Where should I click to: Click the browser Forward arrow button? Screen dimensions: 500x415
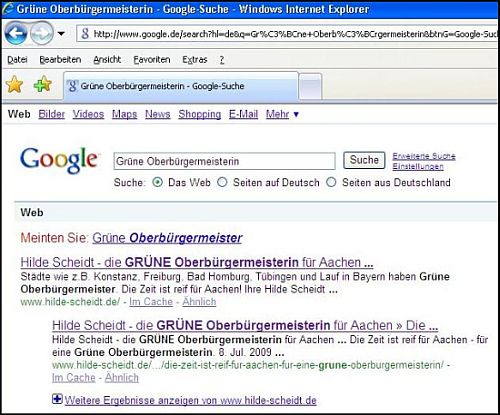(42, 33)
